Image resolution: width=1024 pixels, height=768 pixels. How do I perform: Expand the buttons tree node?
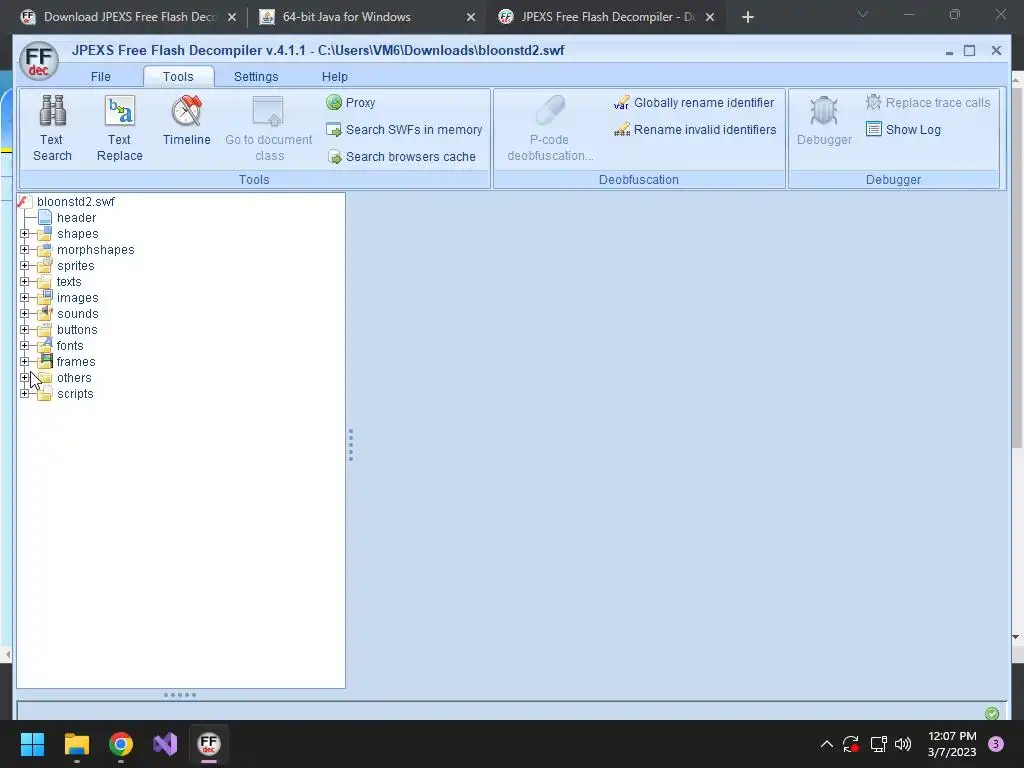click(x=25, y=330)
